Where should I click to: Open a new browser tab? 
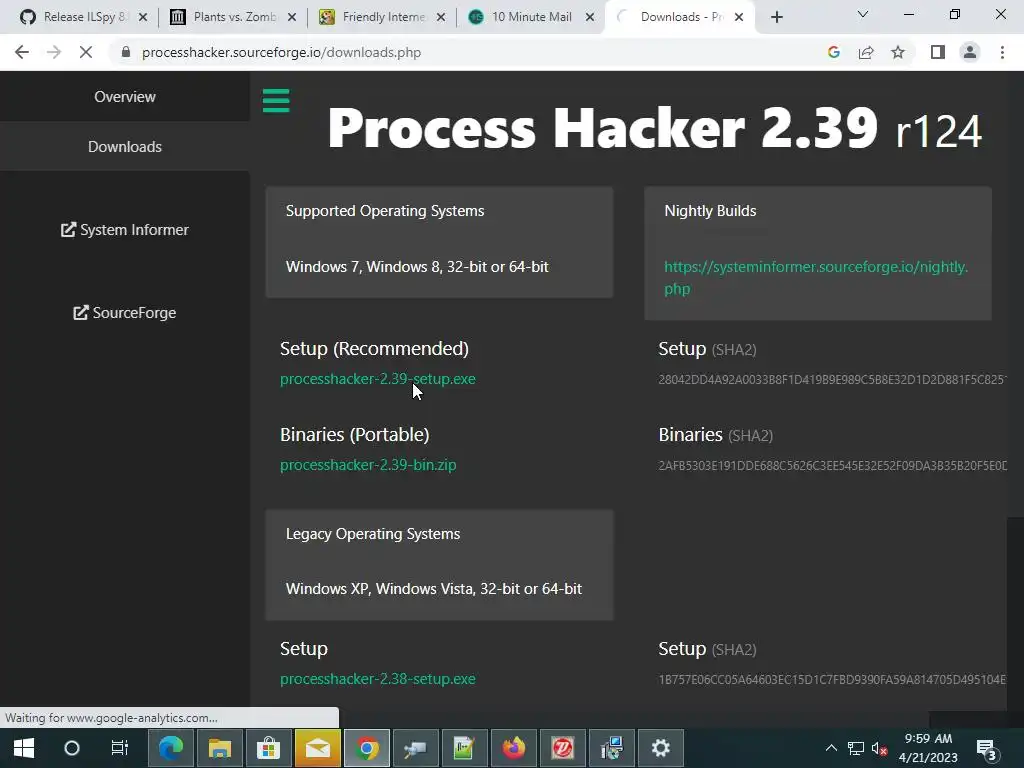point(776,17)
